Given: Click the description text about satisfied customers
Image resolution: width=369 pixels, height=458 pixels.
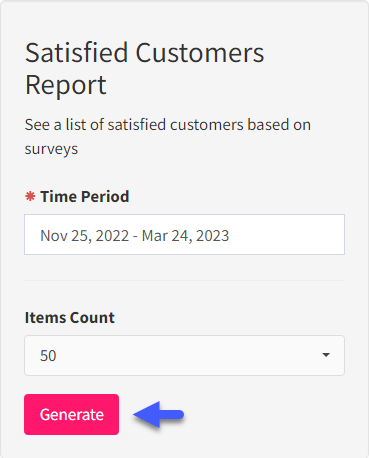Looking at the screenshot, I should (x=168, y=137).
